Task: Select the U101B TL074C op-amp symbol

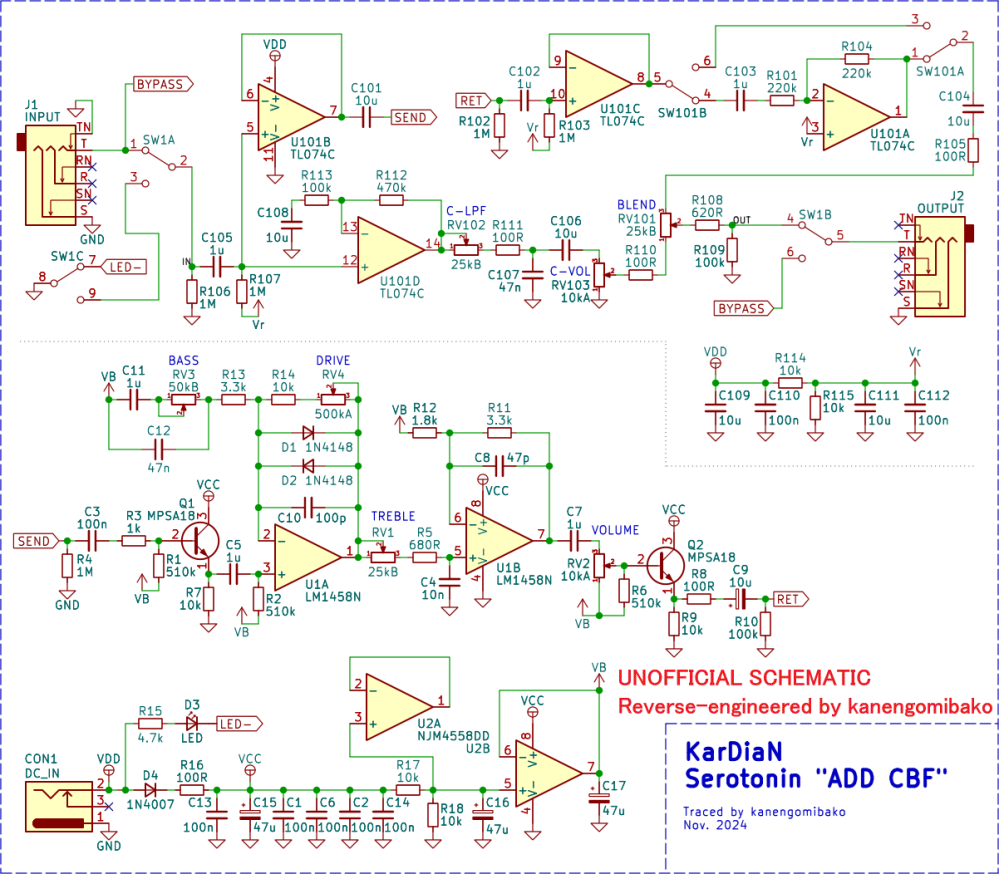Action: pos(291,117)
